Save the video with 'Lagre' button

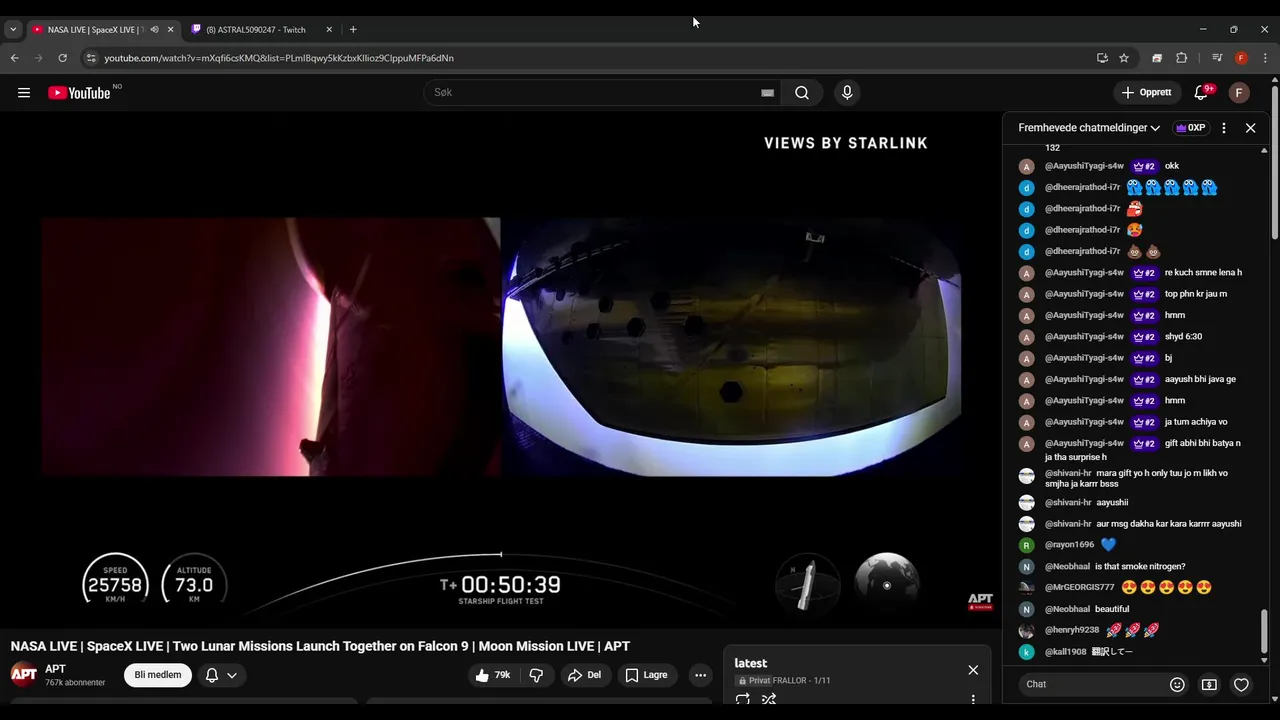(x=647, y=675)
